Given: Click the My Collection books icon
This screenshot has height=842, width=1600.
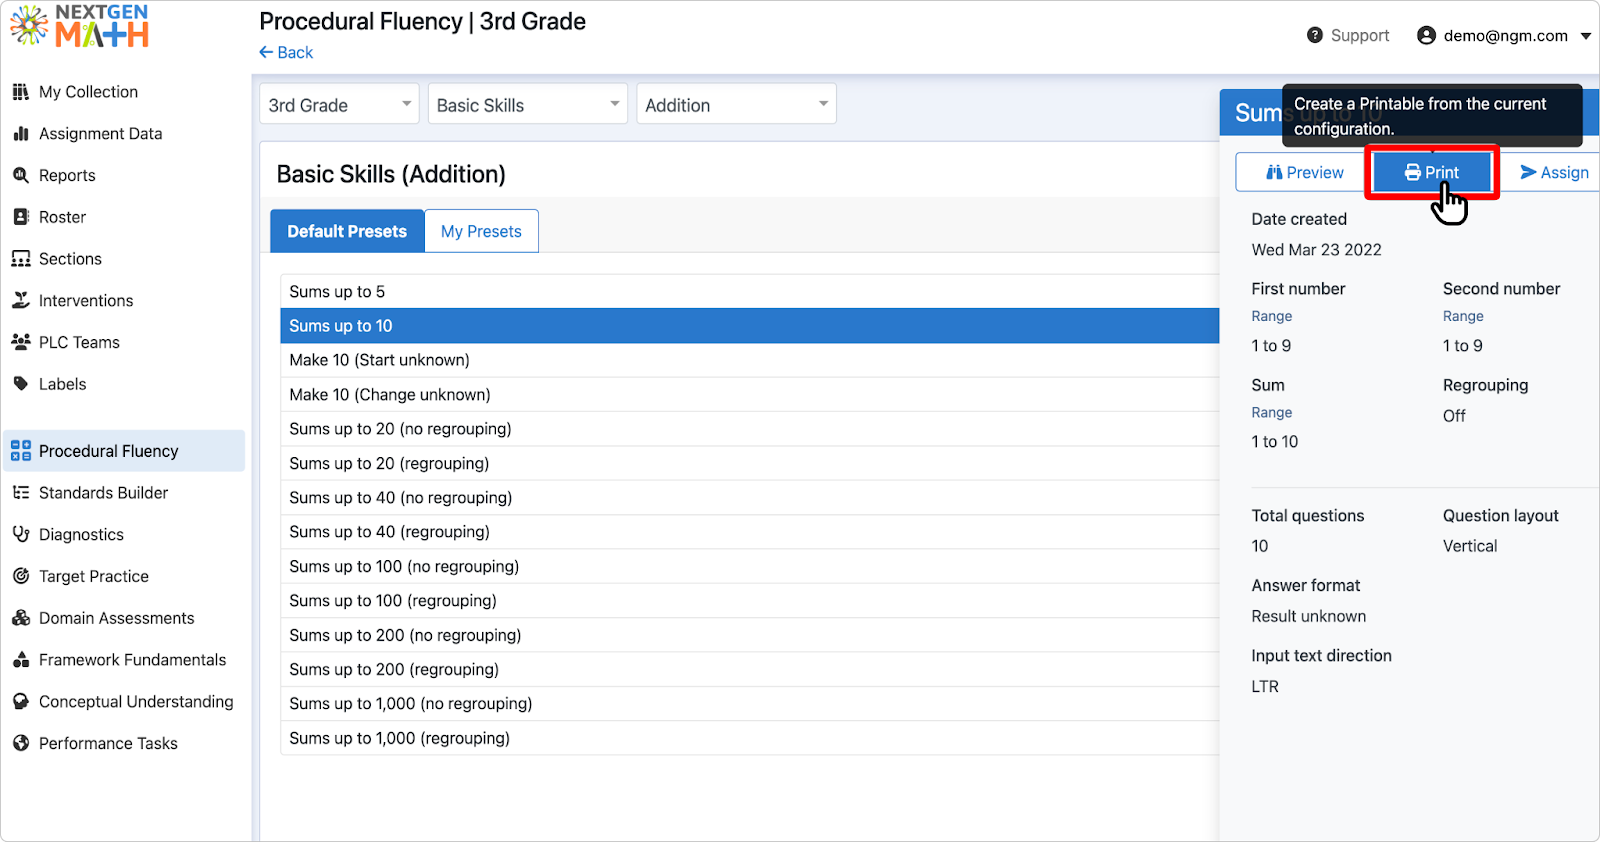Looking at the screenshot, I should [x=20, y=92].
